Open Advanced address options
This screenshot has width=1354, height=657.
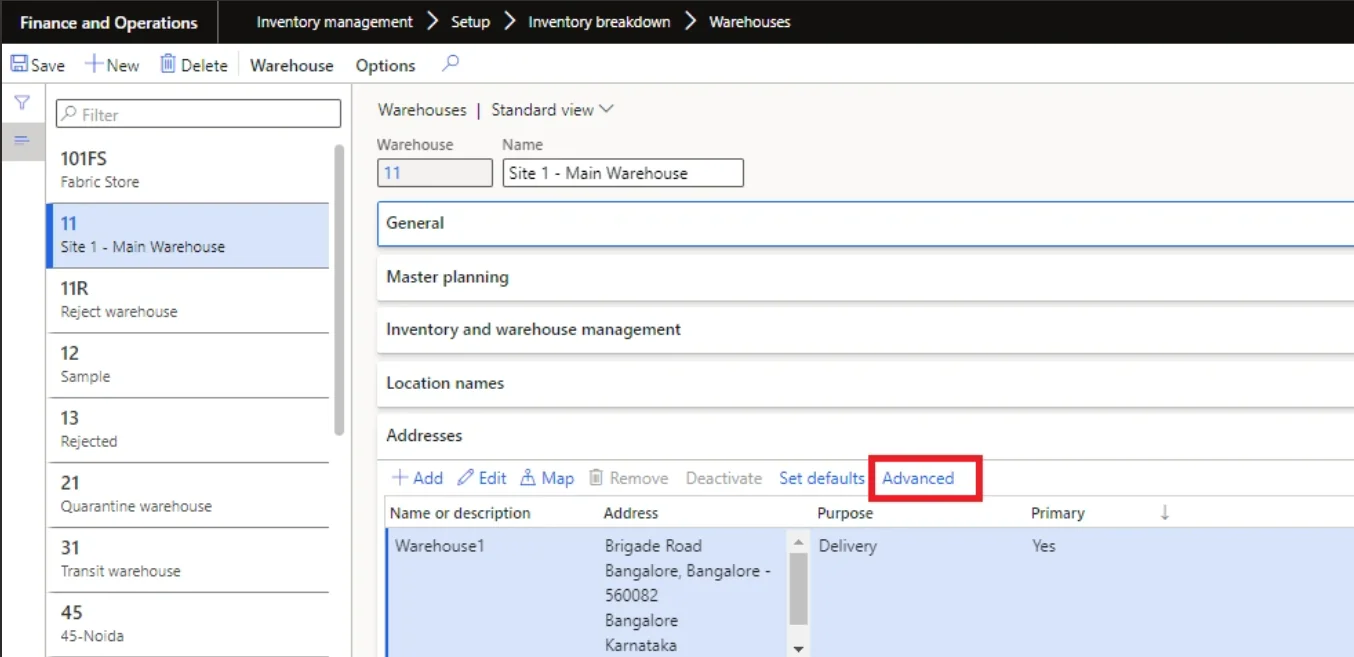[918, 478]
